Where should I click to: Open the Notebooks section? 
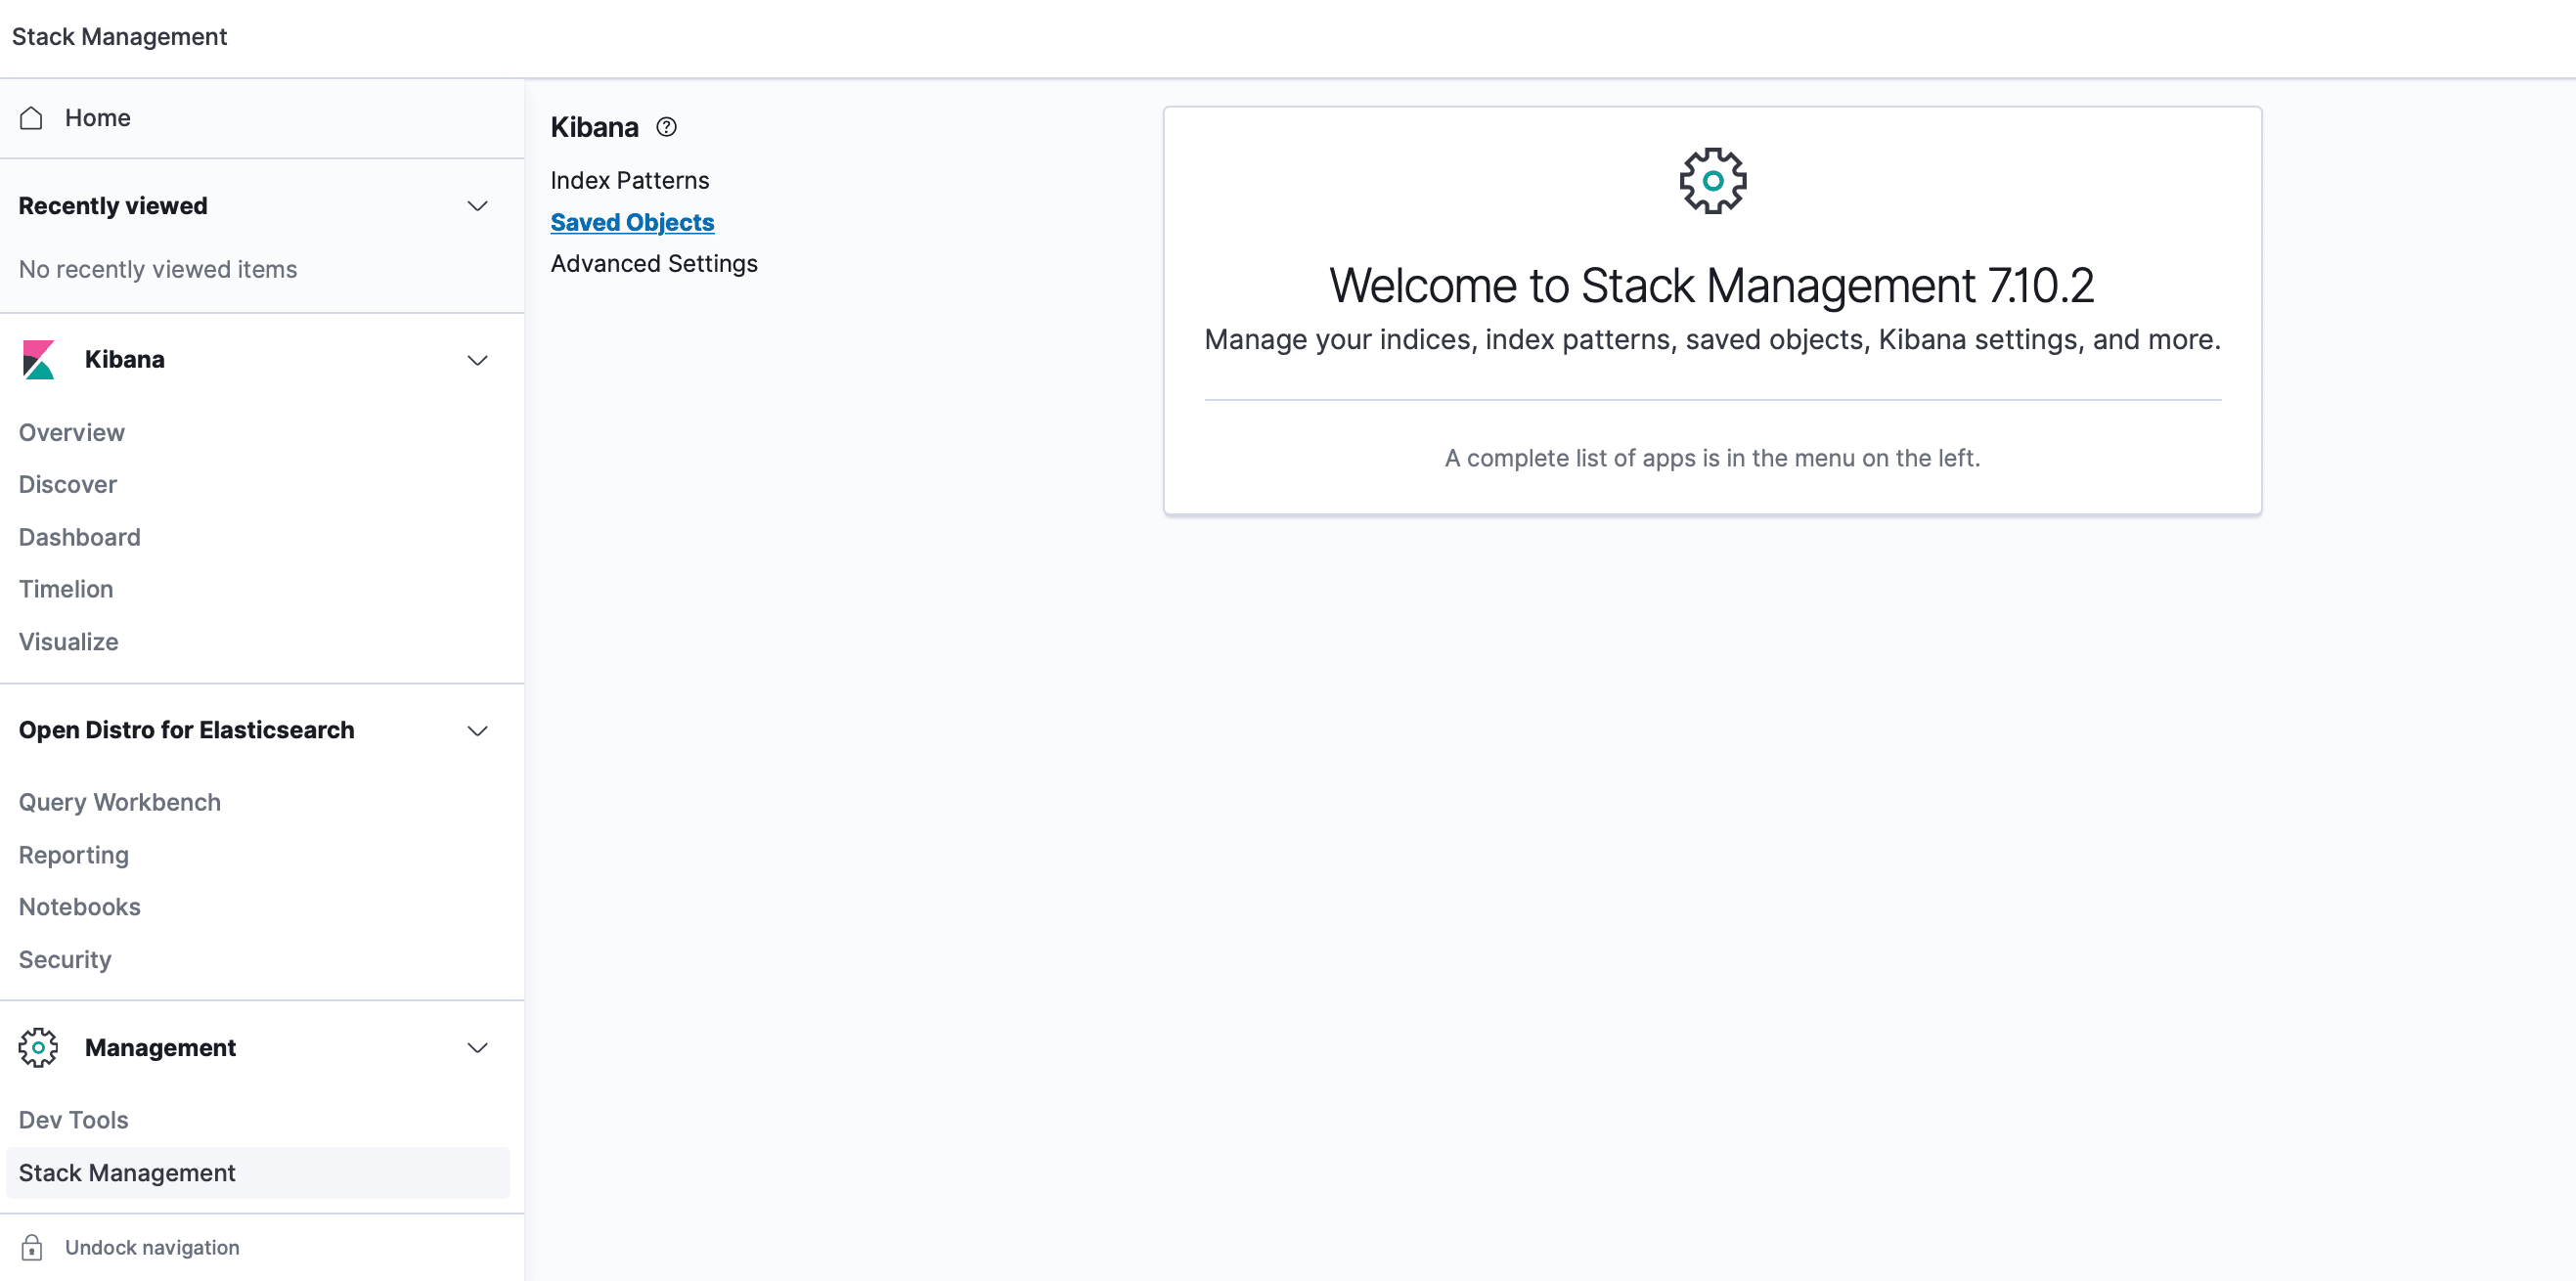point(79,906)
